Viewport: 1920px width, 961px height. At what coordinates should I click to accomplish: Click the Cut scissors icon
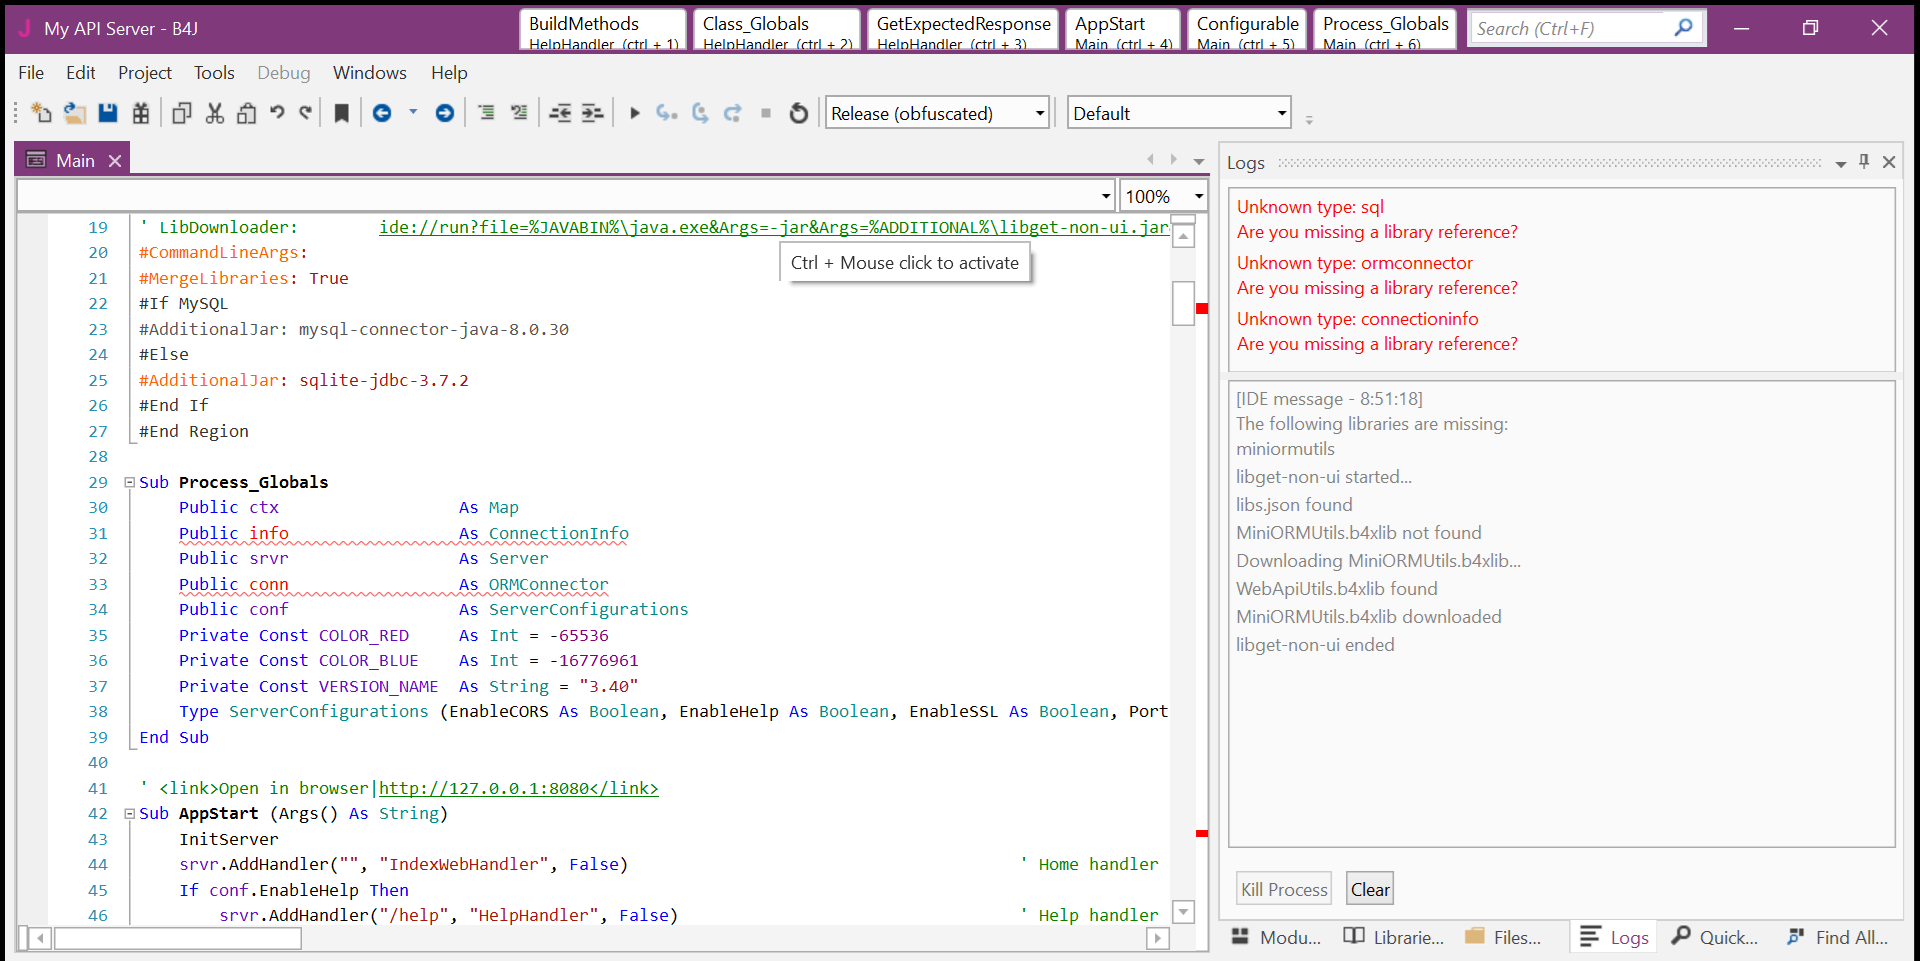[x=214, y=113]
